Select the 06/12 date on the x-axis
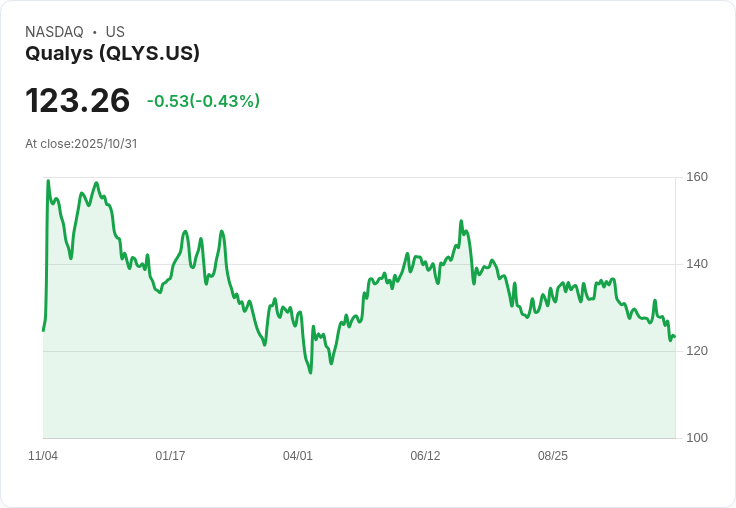This screenshot has height=508, width=736. pyautogui.click(x=425, y=455)
